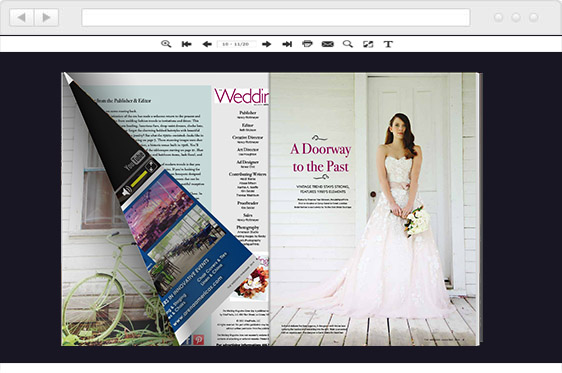
Task: Click the browser forward arrow button
Action: (x=46, y=17)
